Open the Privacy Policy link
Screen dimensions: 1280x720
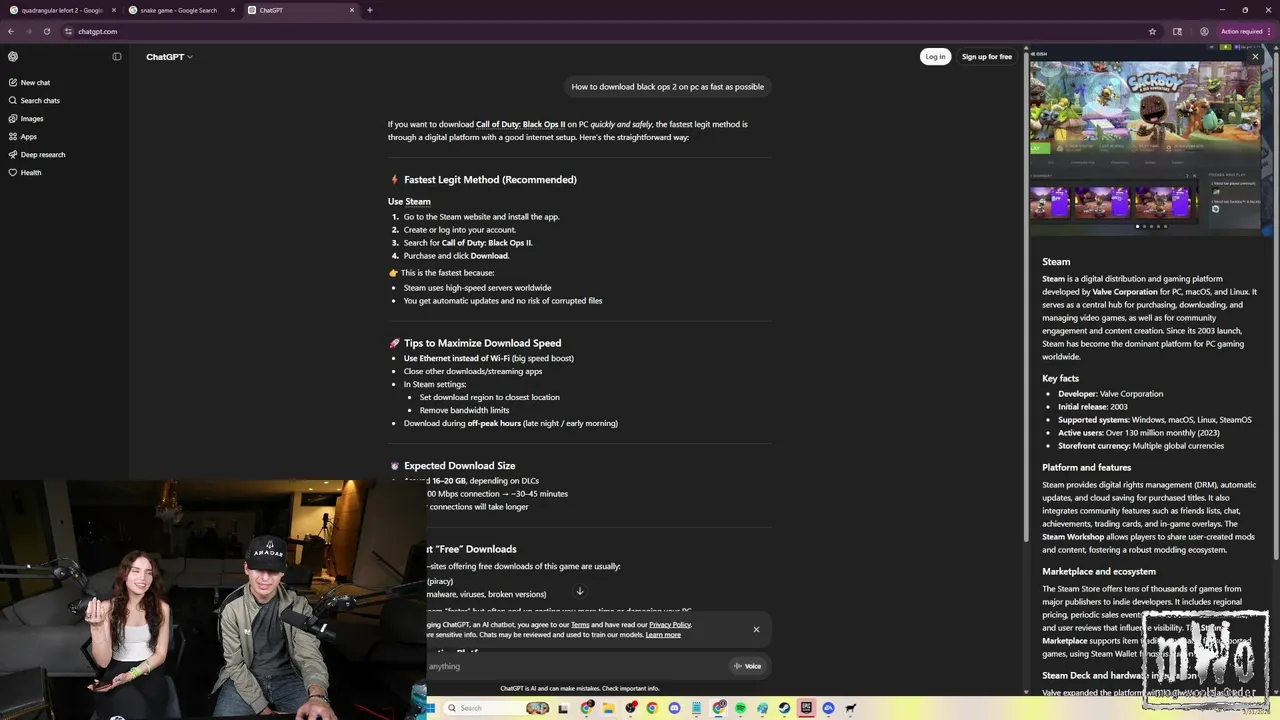670,624
